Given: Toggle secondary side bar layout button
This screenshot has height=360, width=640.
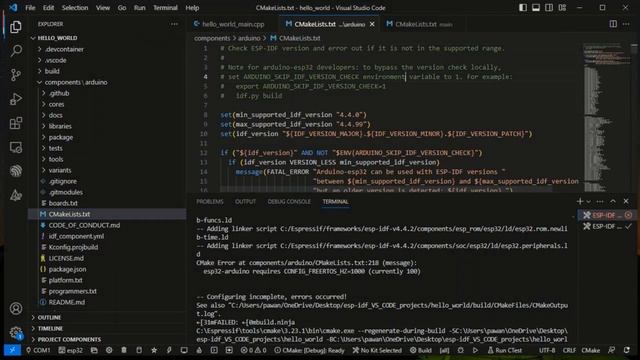Looking at the screenshot, I should coord(549,8).
